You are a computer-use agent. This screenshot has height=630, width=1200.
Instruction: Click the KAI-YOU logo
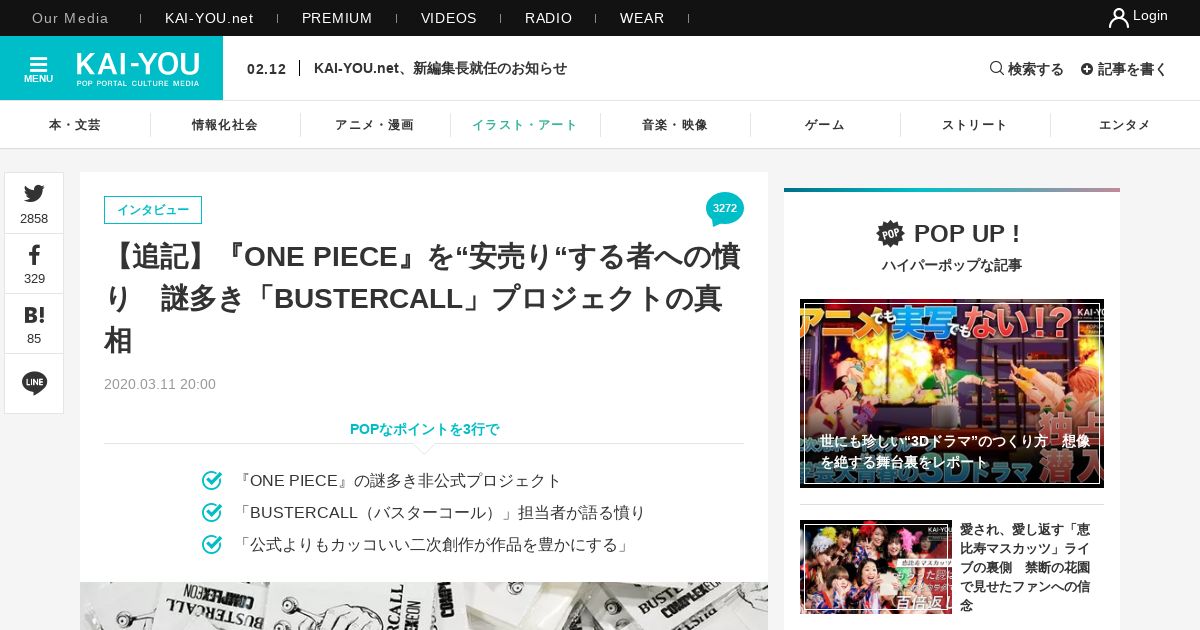(x=138, y=68)
